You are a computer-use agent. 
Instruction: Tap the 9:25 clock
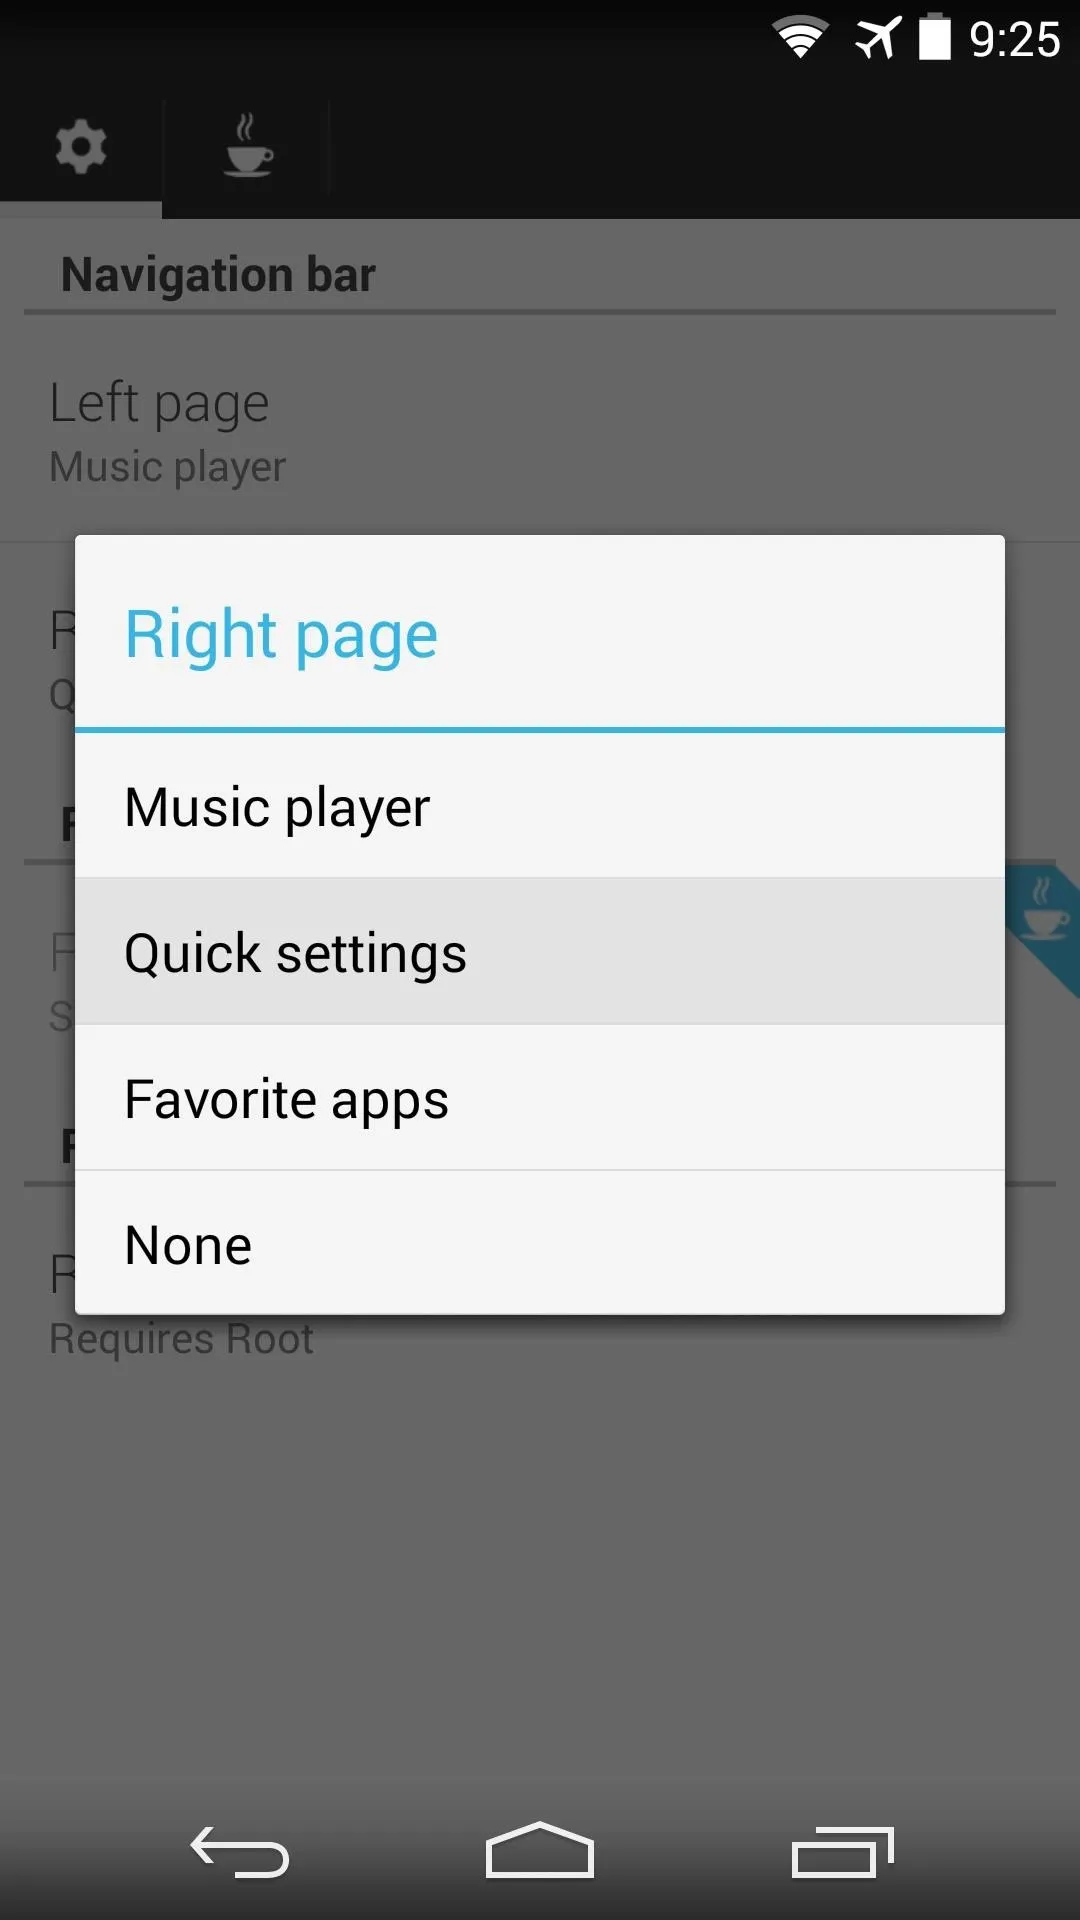1015,40
